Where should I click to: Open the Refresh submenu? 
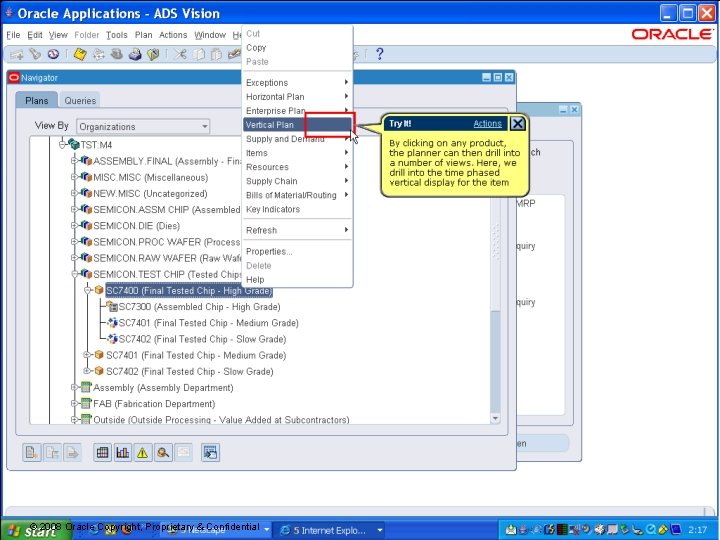point(297,231)
